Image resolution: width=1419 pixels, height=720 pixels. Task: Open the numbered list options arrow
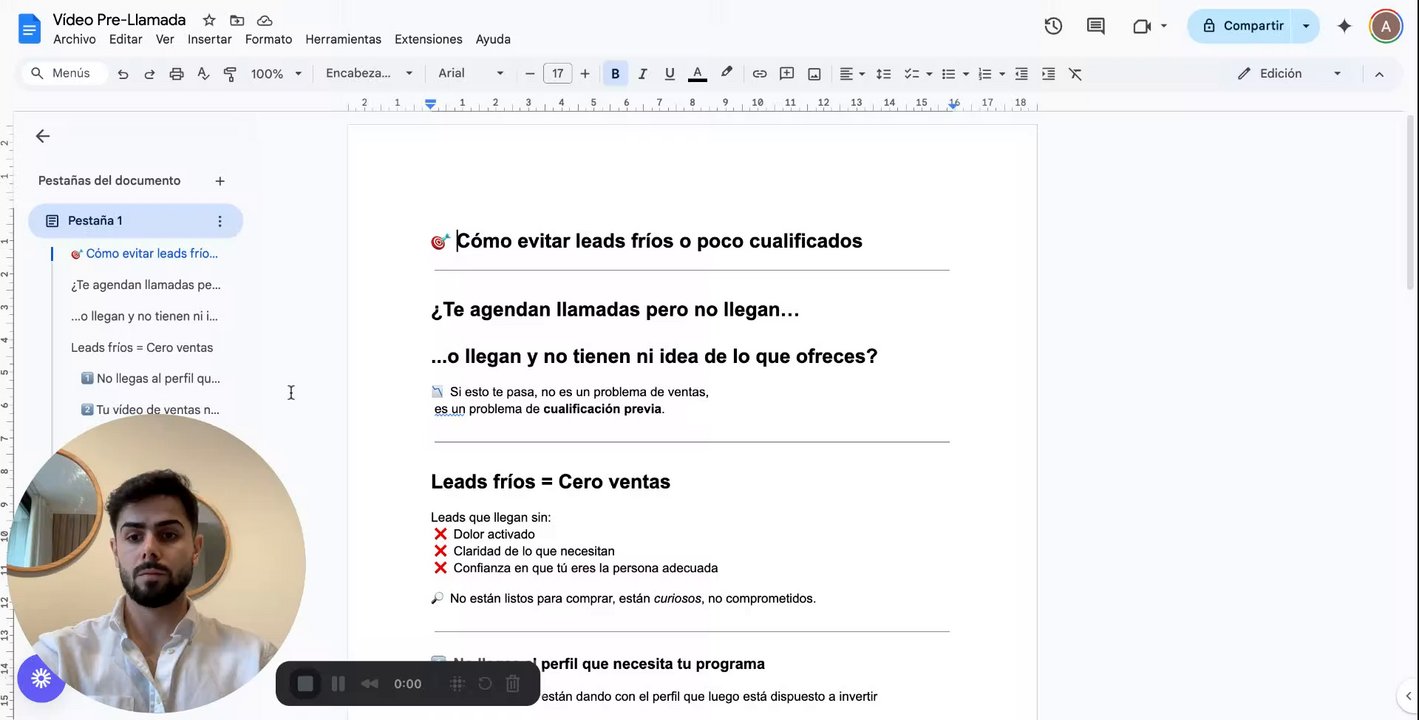click(x=1002, y=74)
